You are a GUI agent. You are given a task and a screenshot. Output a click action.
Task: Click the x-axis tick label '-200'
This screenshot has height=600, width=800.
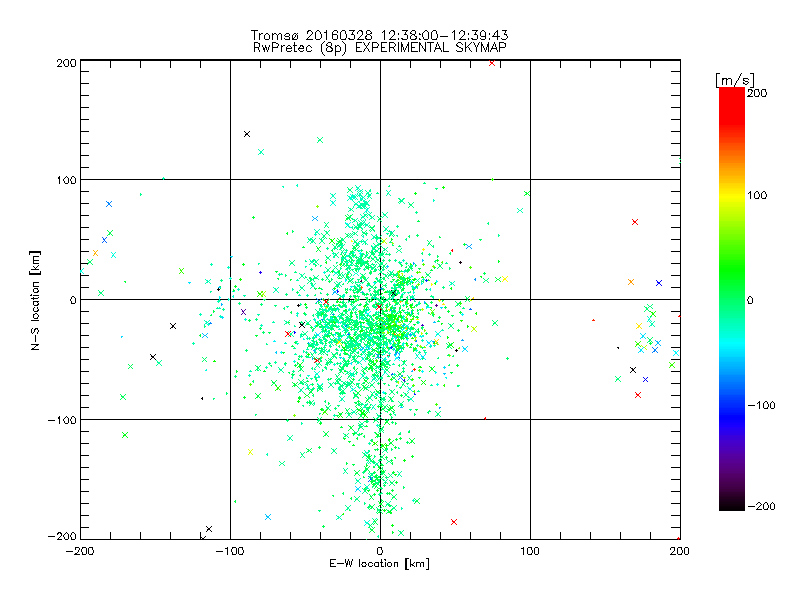[x=80, y=551]
